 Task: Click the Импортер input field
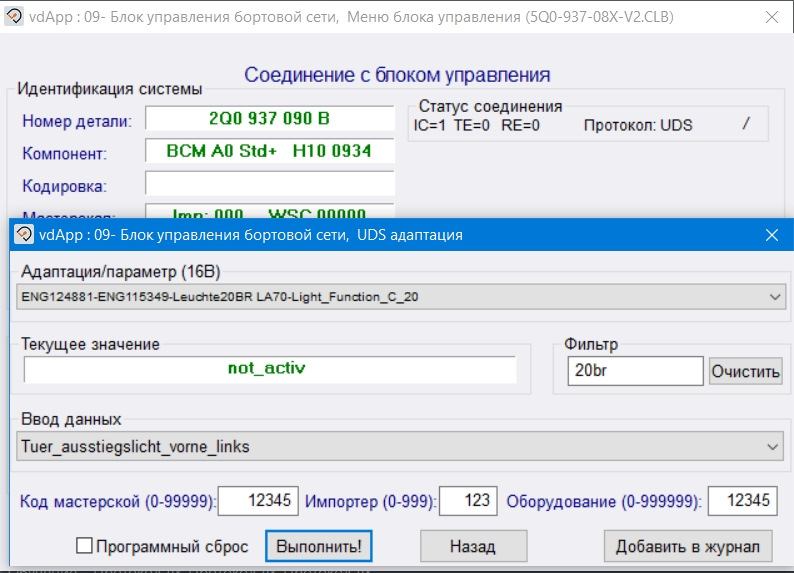click(468, 501)
